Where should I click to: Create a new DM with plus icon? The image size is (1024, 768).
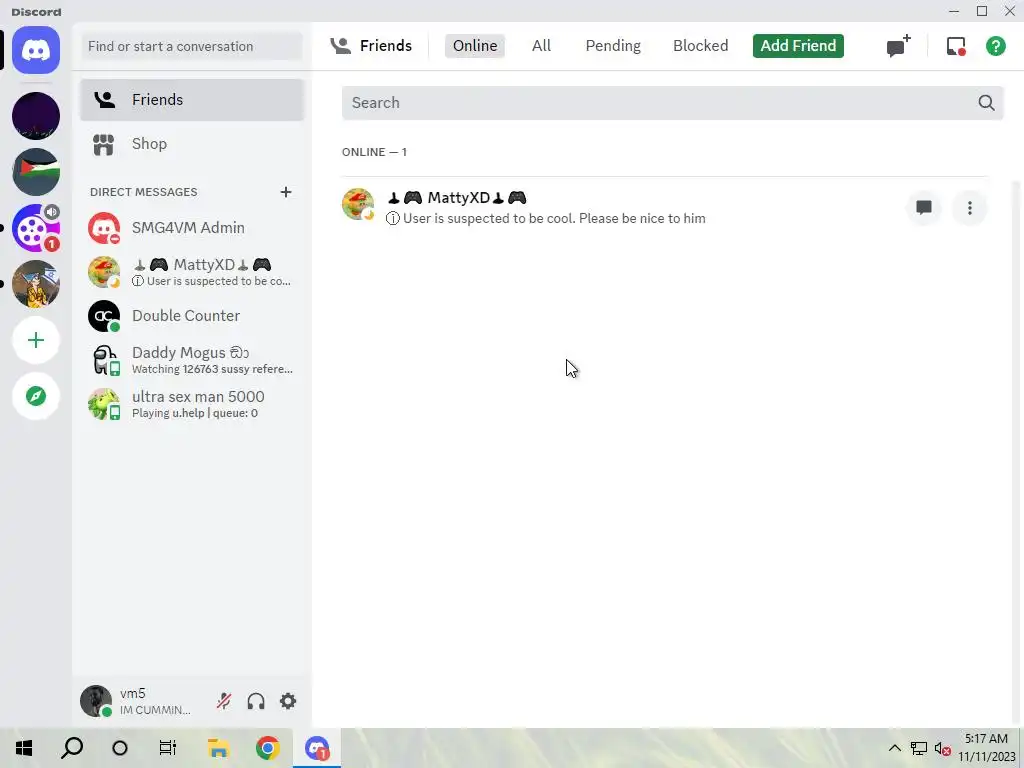coord(285,192)
